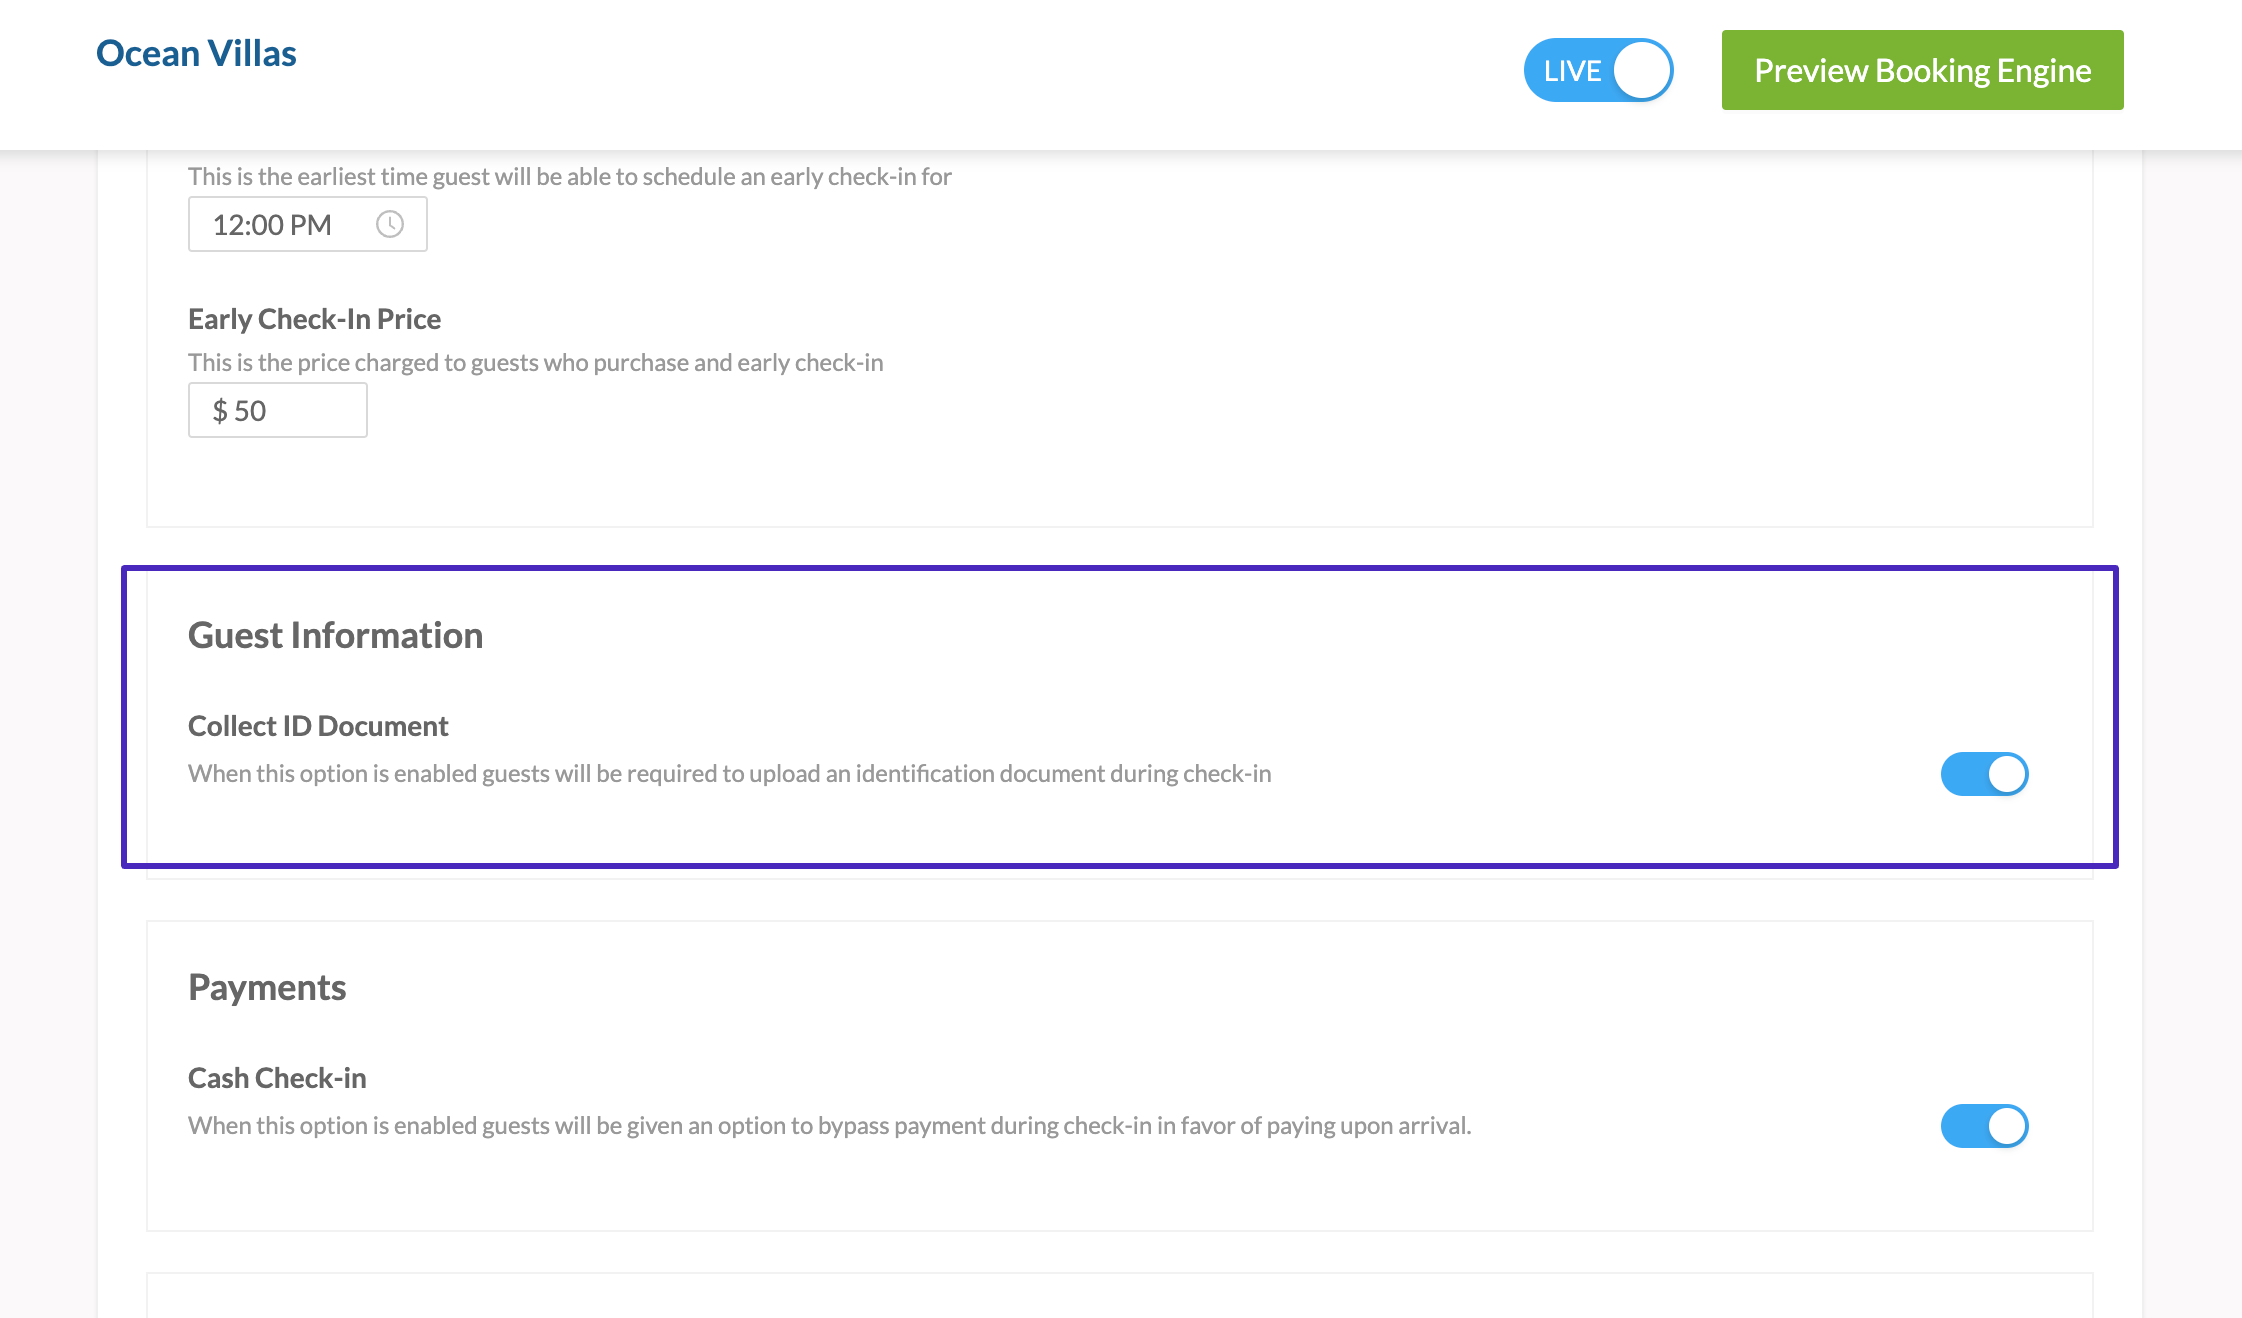Click the bypass payment description text
The height and width of the screenshot is (1318, 2242).
point(829,1126)
